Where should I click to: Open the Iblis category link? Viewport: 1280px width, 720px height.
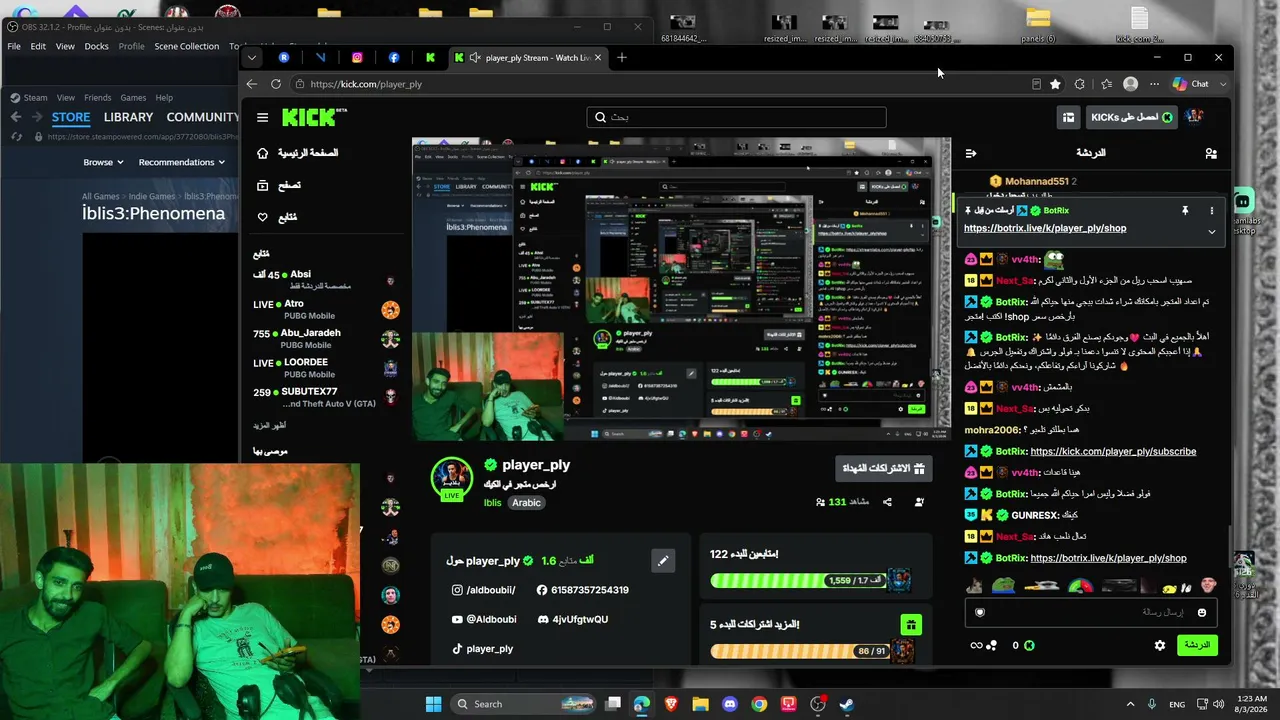tap(492, 503)
